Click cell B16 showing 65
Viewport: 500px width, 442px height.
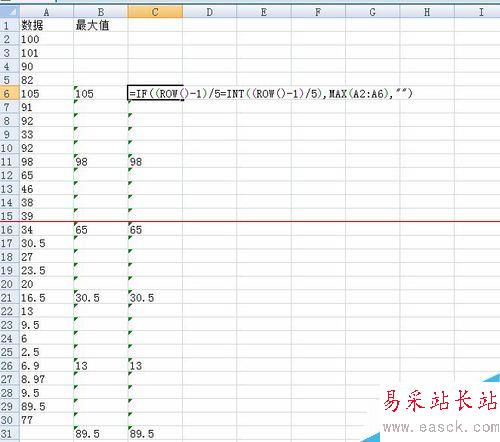(x=101, y=230)
